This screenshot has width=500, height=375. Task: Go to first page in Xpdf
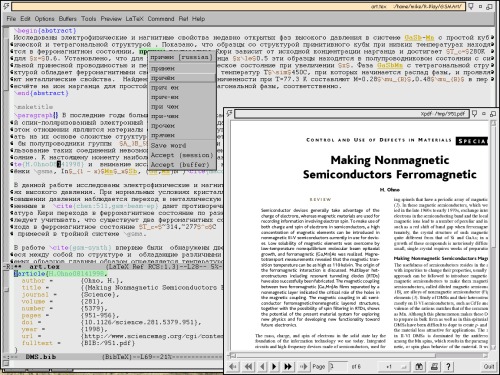coord(233,366)
